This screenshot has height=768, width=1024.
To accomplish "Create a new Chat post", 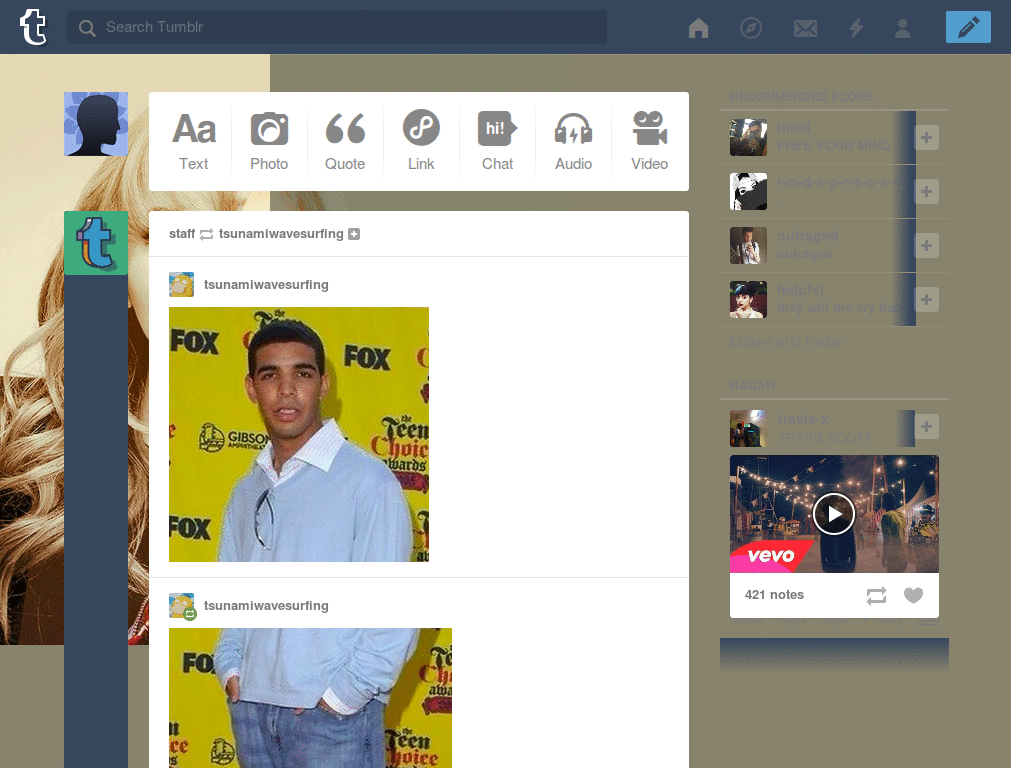I will [x=498, y=142].
